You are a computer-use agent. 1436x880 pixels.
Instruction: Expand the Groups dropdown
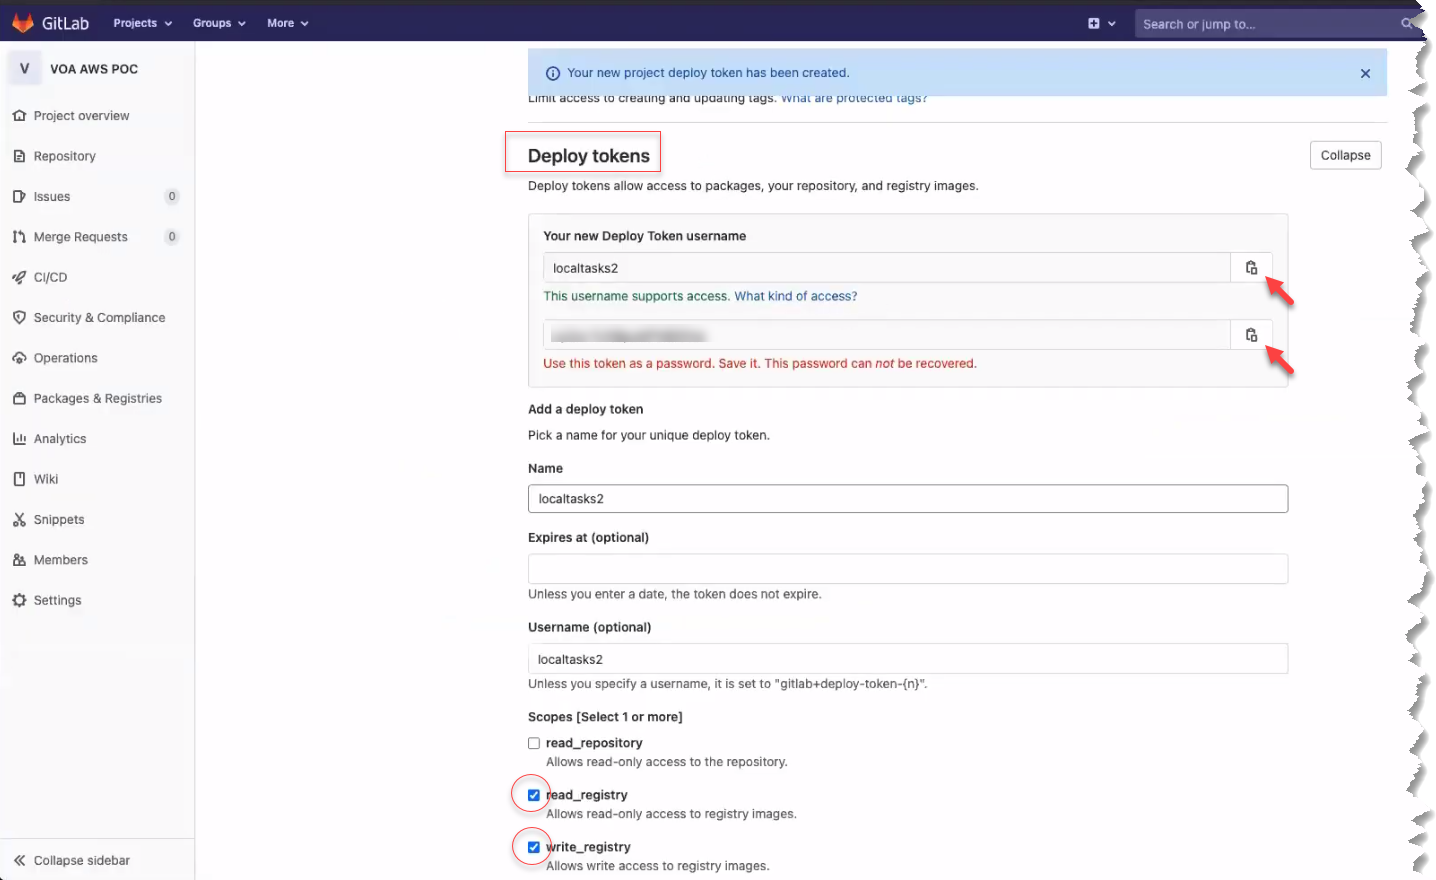point(219,23)
